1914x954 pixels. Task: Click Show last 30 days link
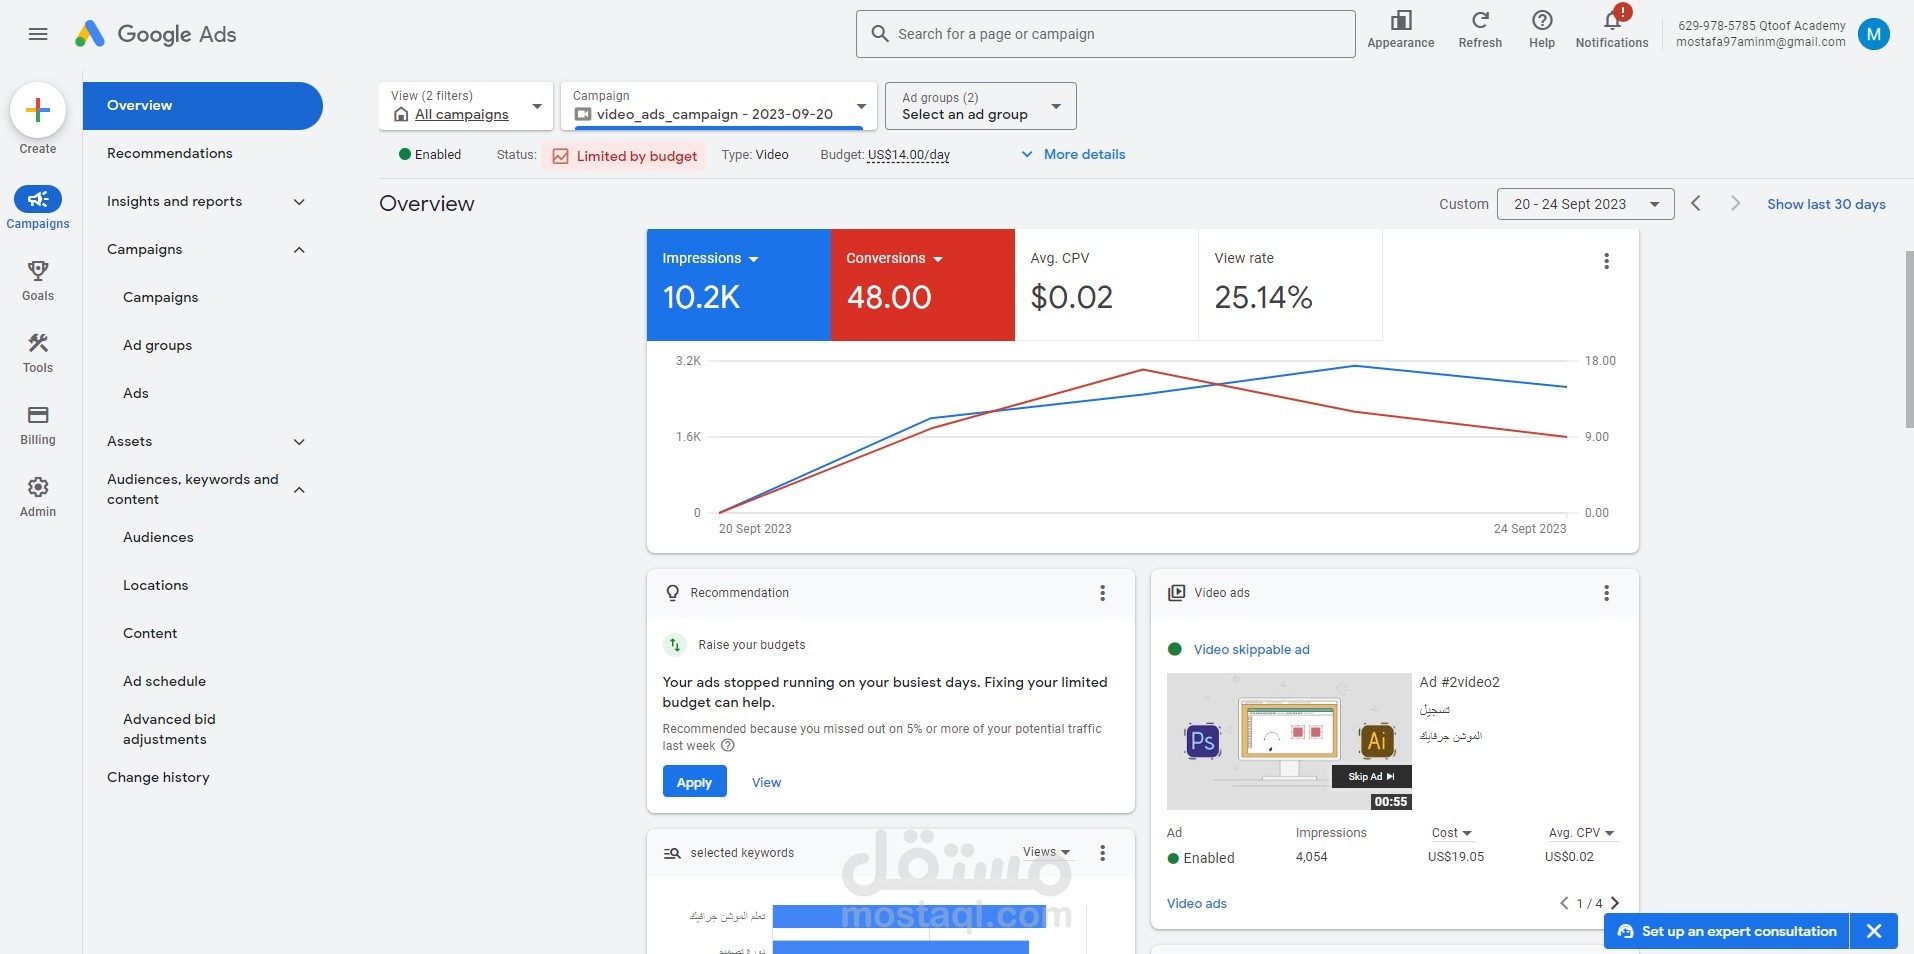tap(1825, 204)
